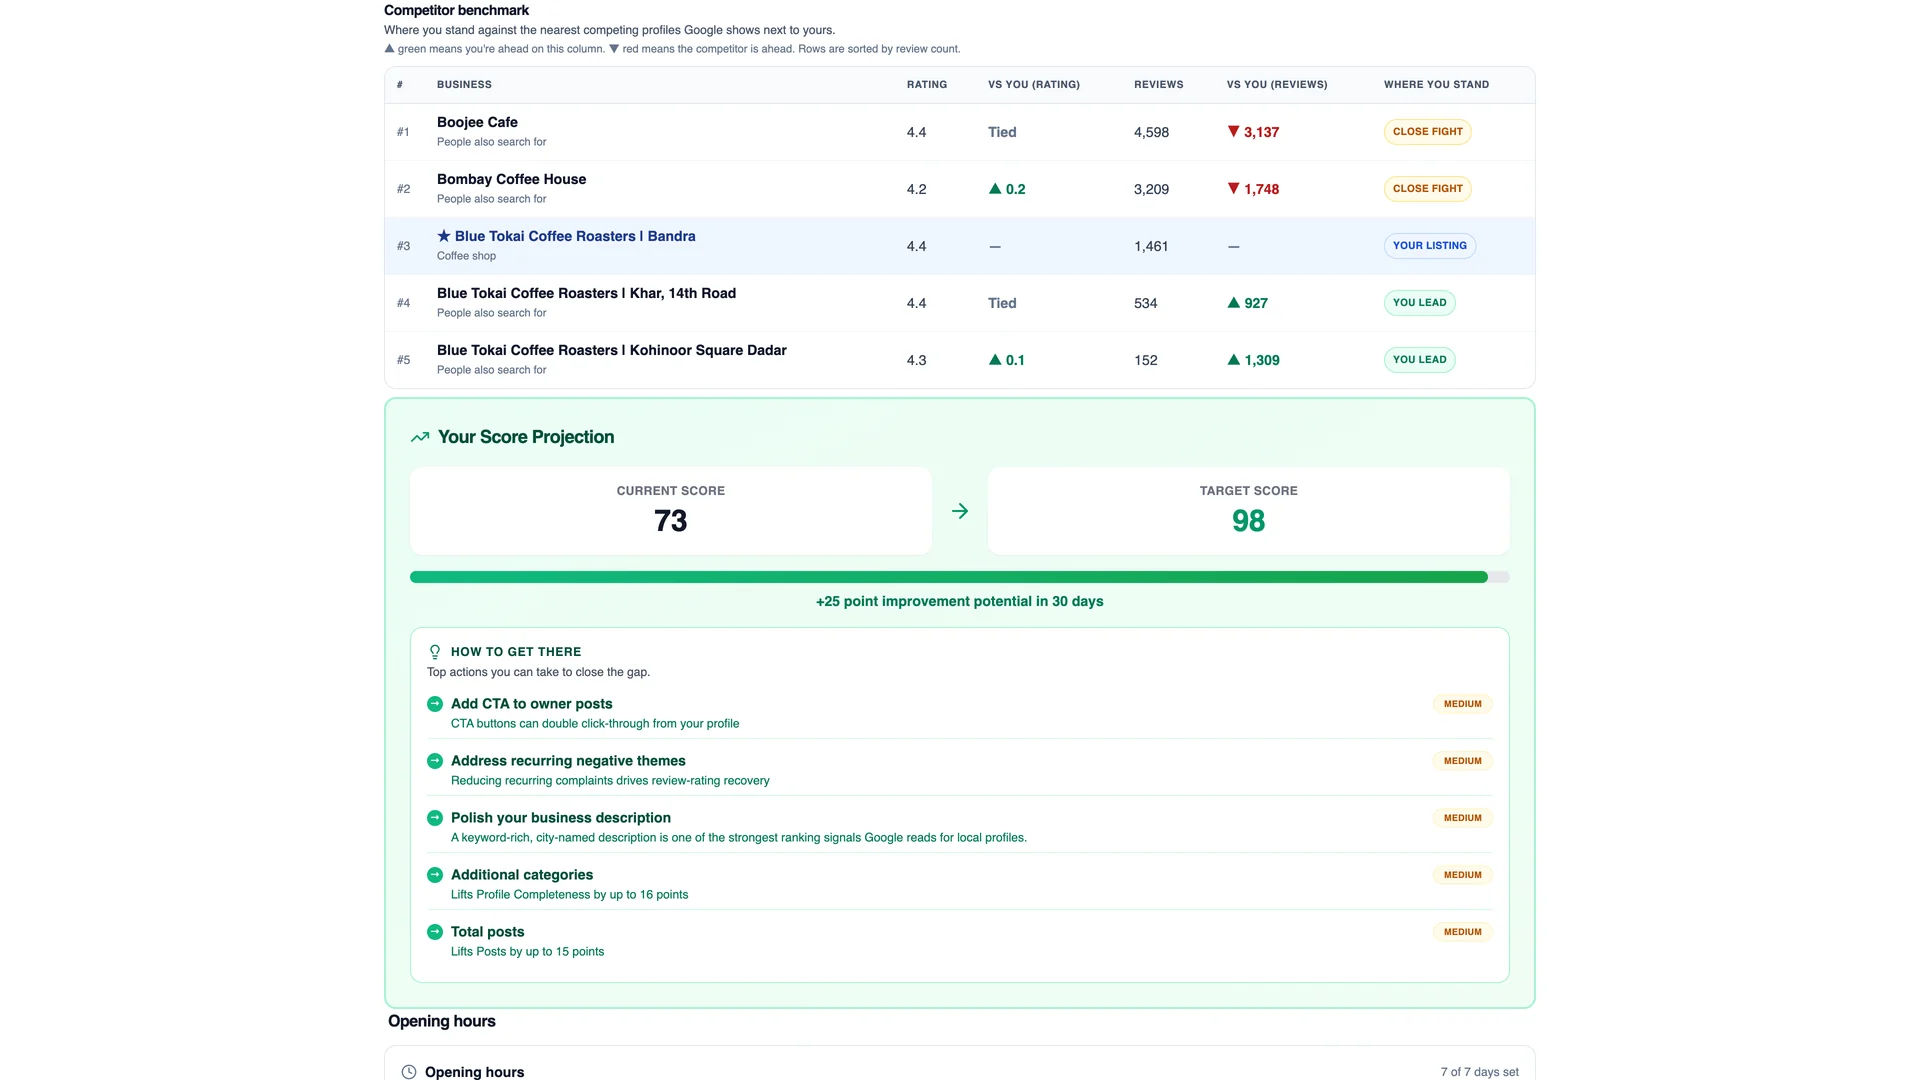The height and width of the screenshot is (1080, 1920).
Task: Click the clock icon beside Opening hours
Action: [409, 1072]
